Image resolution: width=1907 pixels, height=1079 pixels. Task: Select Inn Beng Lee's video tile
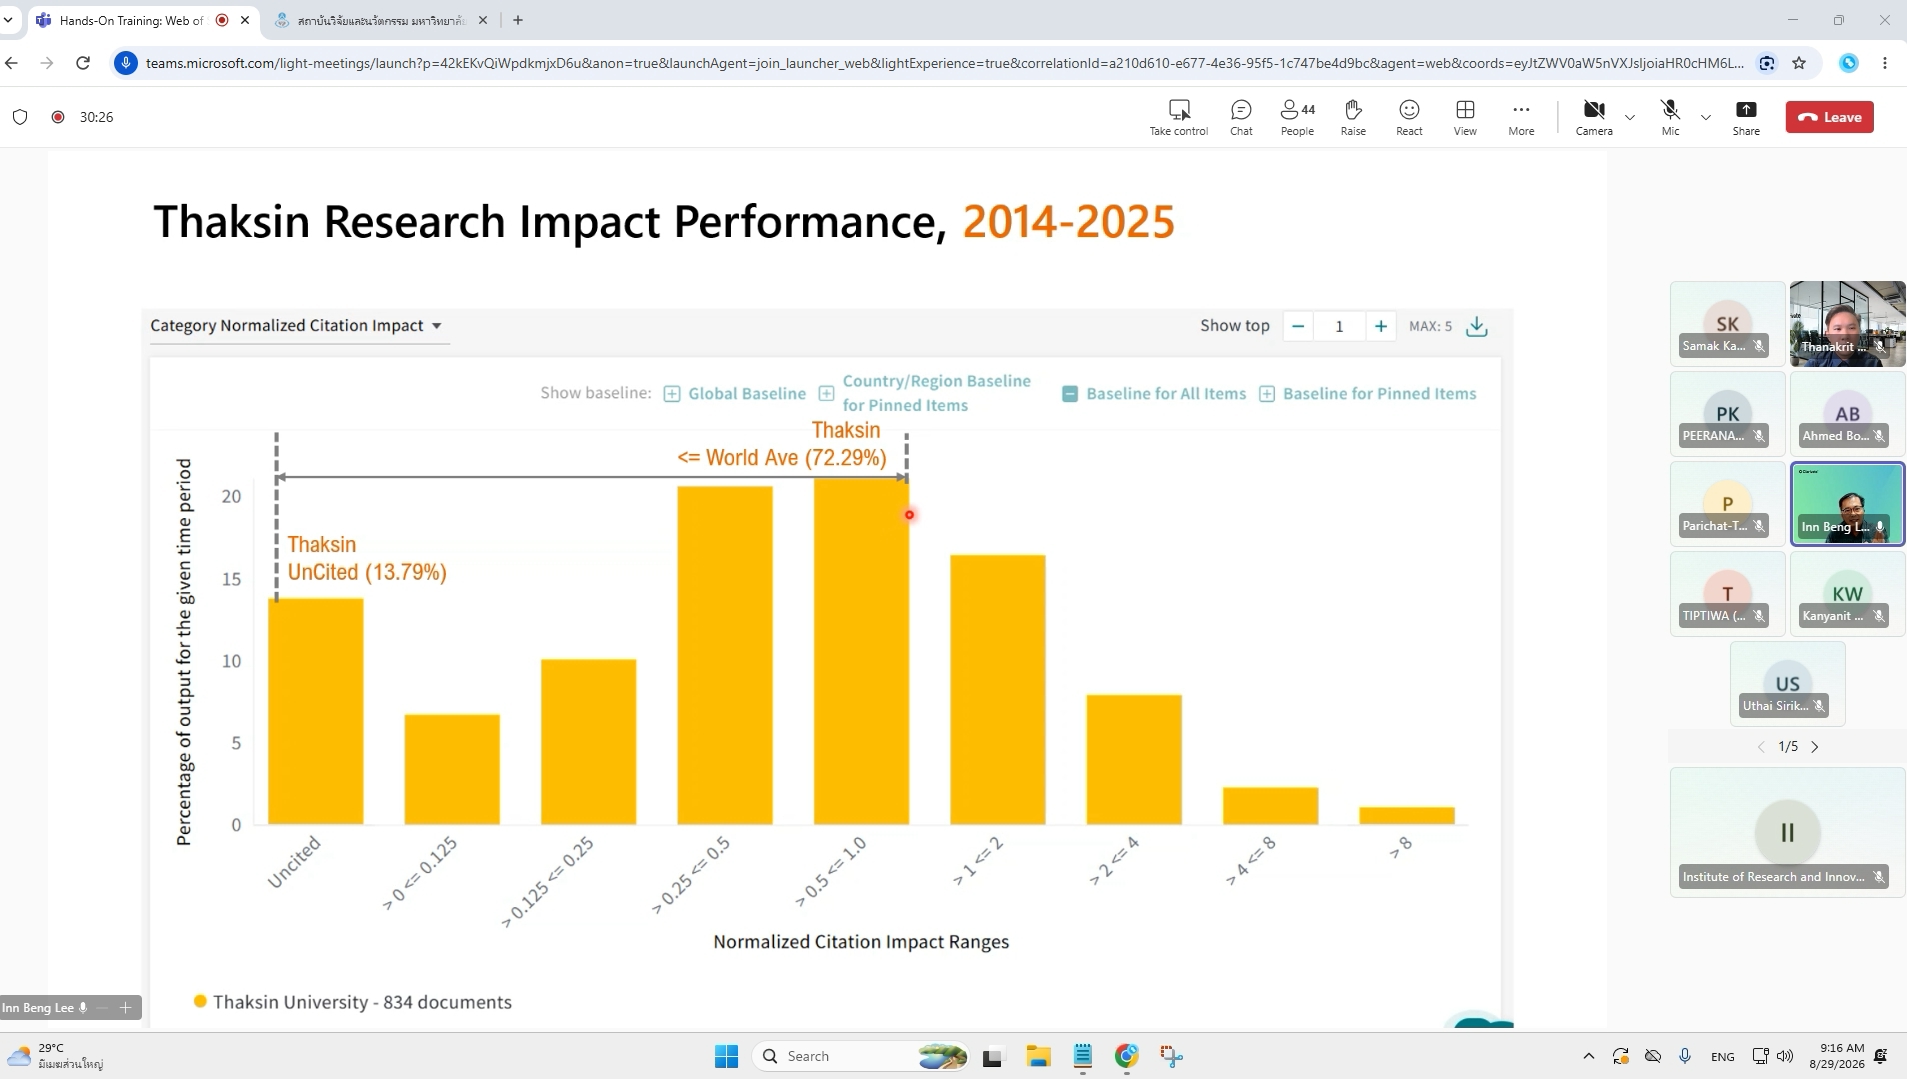point(1847,504)
